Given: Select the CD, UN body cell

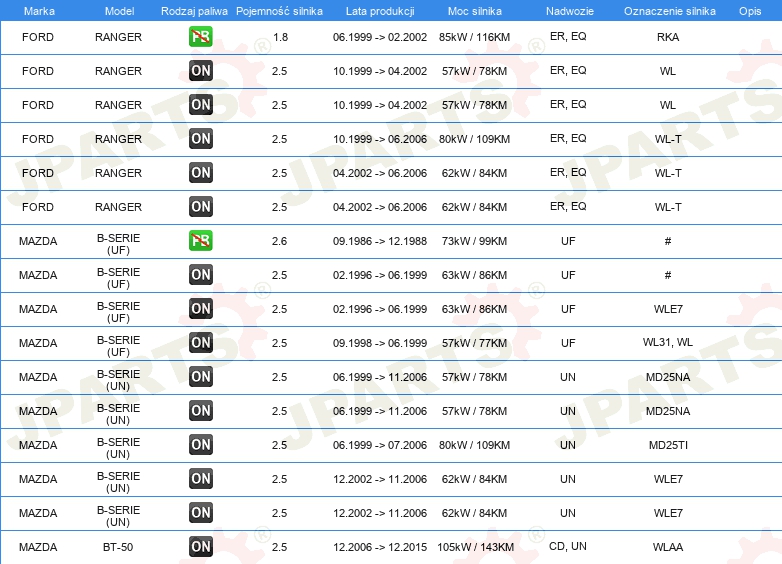Looking at the screenshot, I should coord(568,546).
